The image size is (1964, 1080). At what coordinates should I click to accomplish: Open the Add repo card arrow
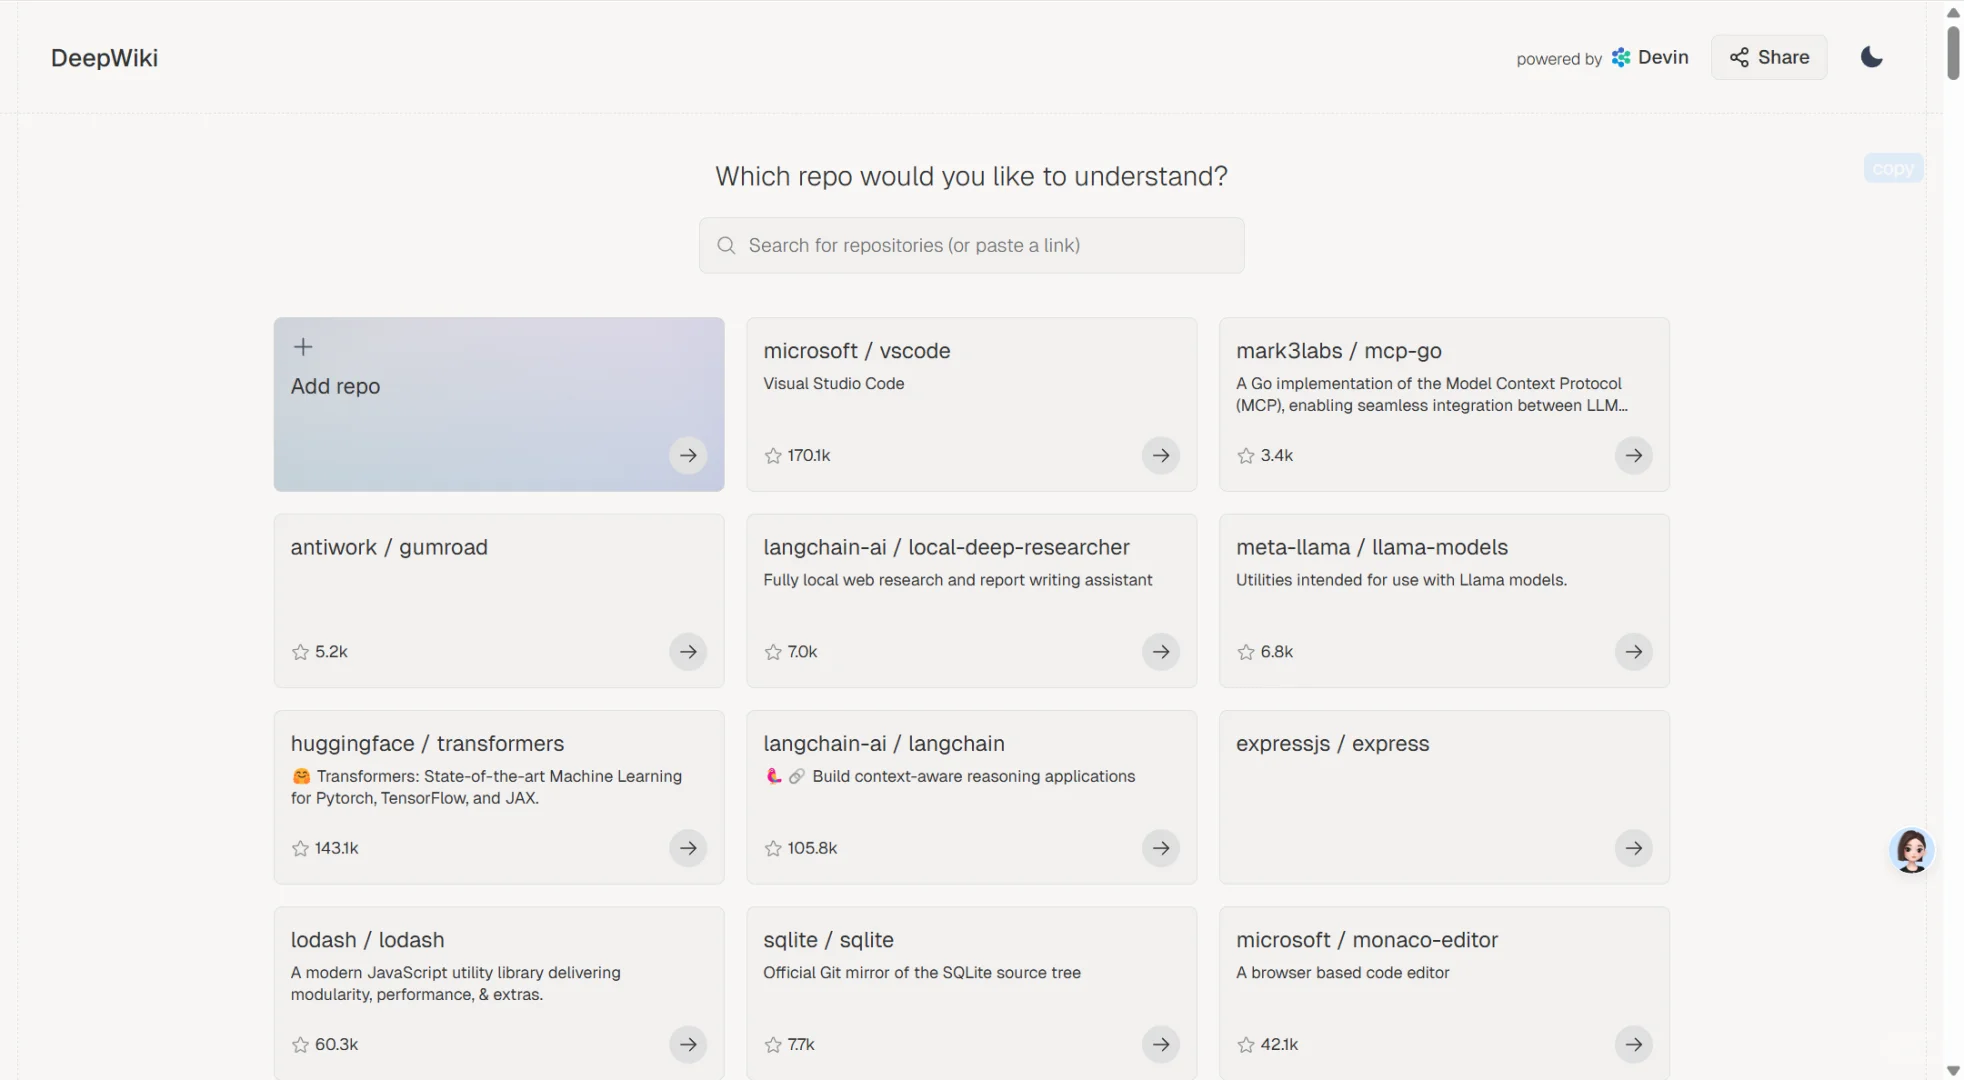[x=688, y=456]
